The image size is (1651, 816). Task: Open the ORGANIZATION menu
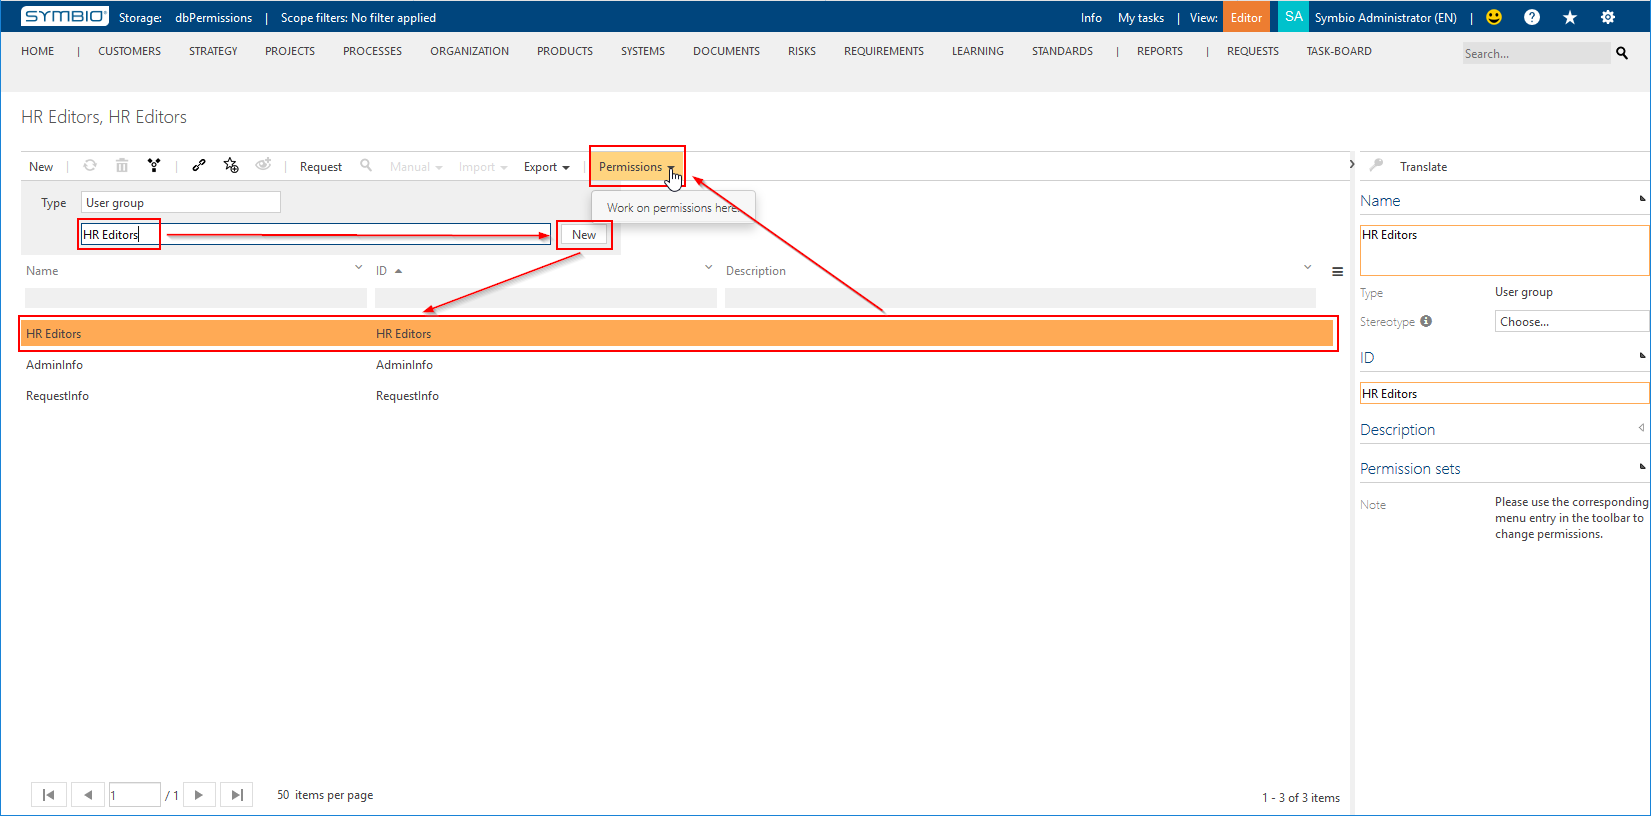click(469, 51)
